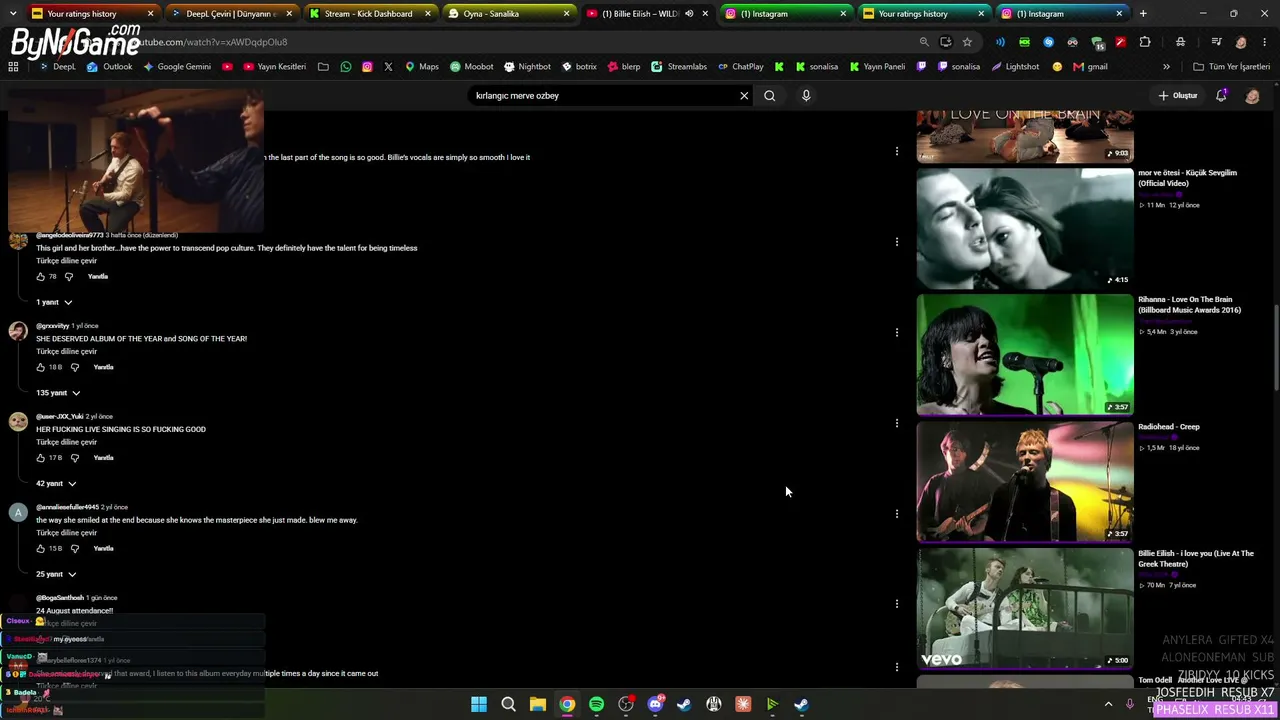Open the Instagram bookmark icon
The image size is (1280, 720).
367,67
